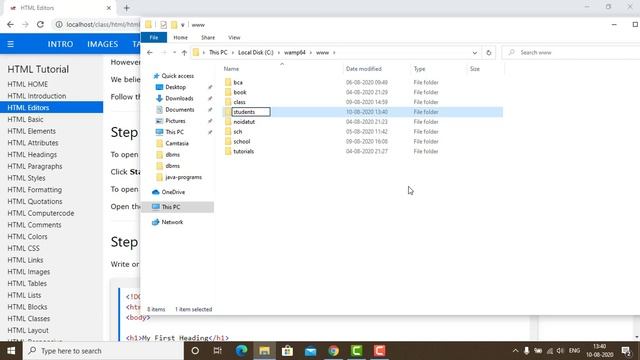Open HTML HOME link in sidebar
This screenshot has width=640, height=360.
pyautogui.click(x=28, y=84)
